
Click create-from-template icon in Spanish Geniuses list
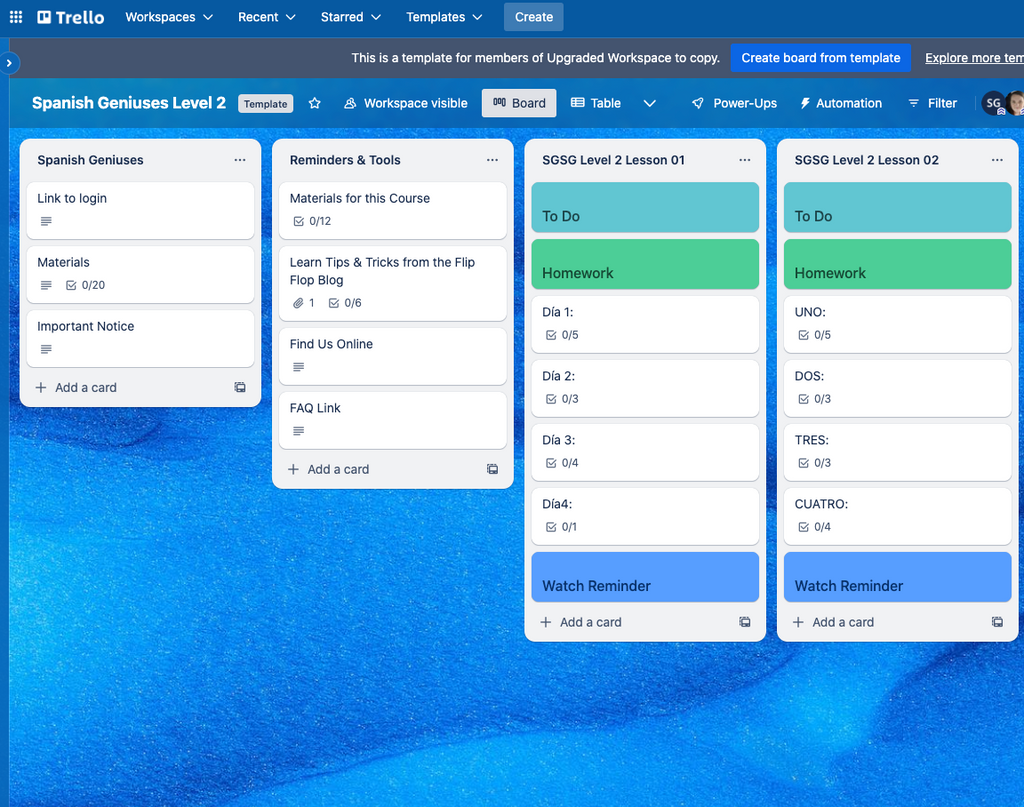pos(240,388)
